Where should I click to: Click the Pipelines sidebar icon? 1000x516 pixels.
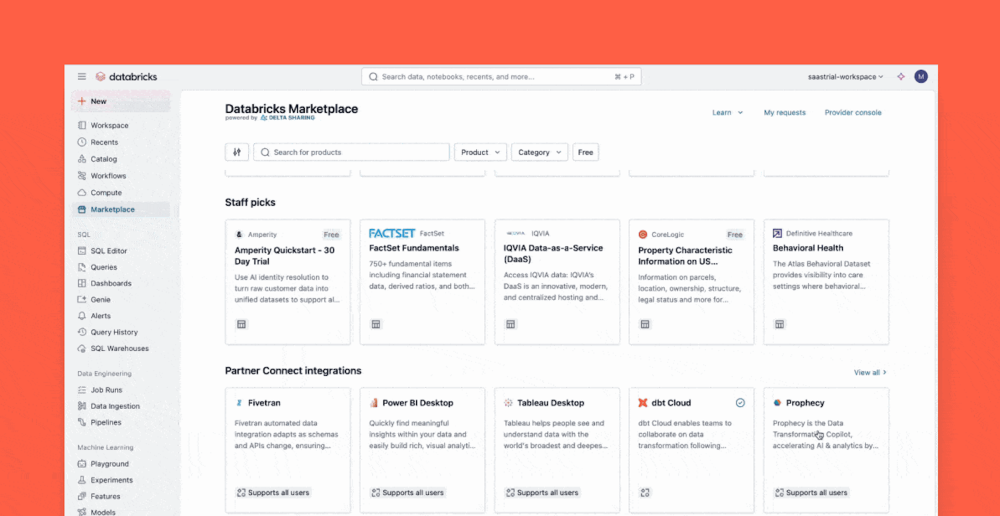(x=82, y=422)
